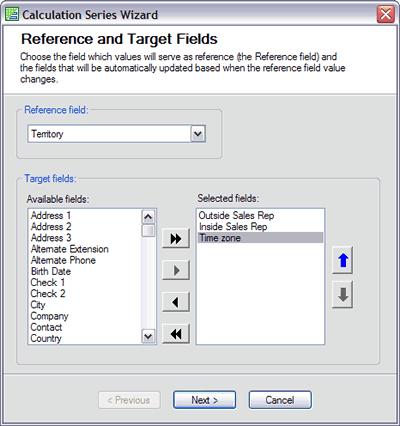The width and height of the screenshot is (400, 426).
Task: Add highlighted field using single right arrow
Action: point(176,270)
